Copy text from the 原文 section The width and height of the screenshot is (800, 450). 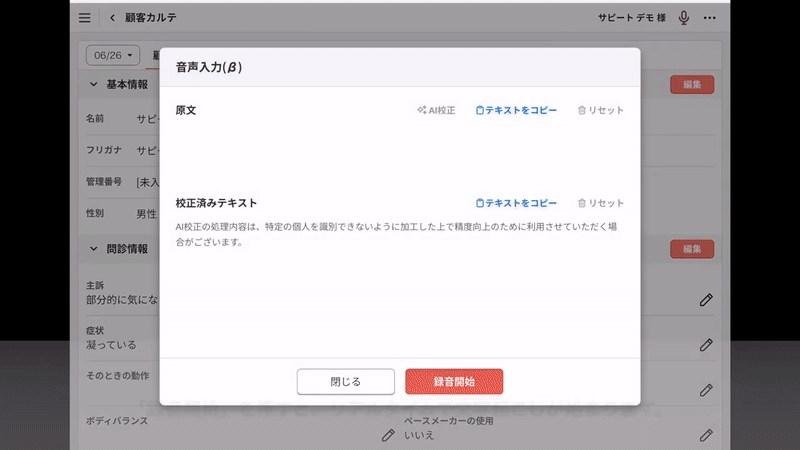tap(516, 110)
